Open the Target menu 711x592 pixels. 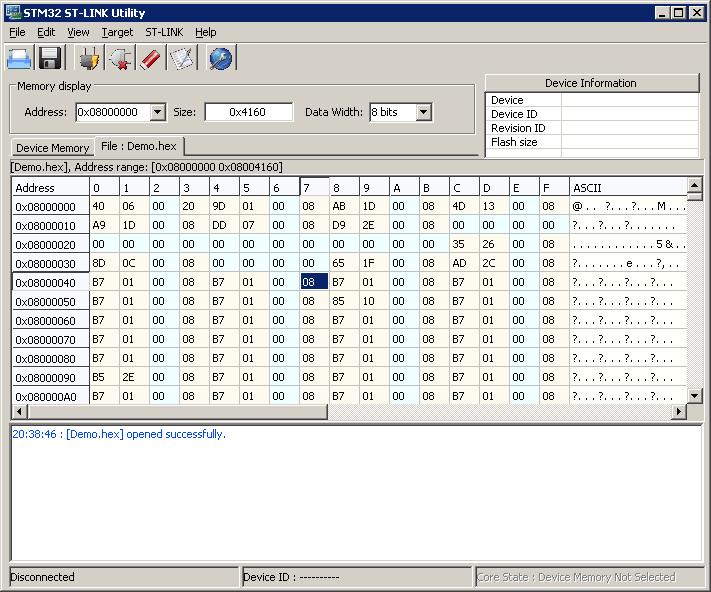(117, 32)
